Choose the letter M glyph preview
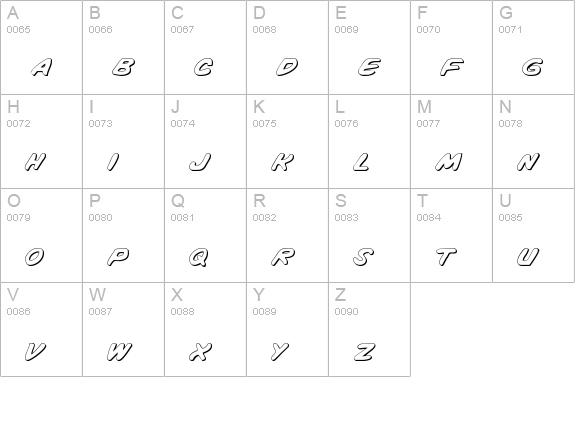 pyautogui.click(x=449, y=162)
